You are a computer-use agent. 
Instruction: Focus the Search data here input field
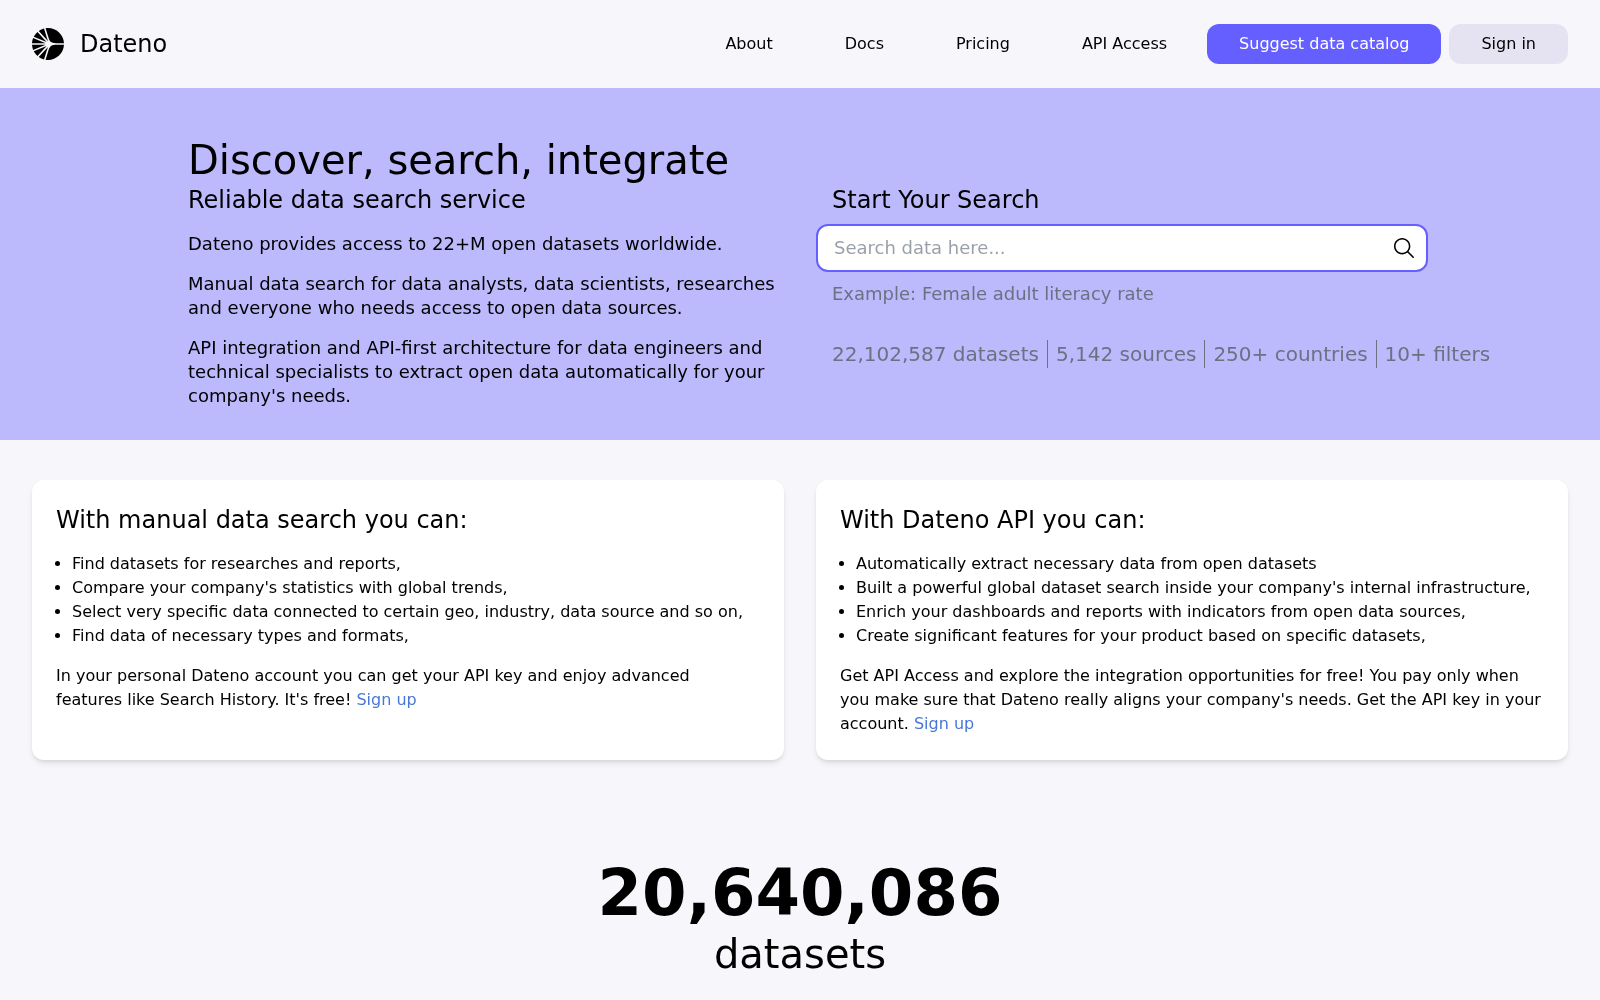tap(1122, 248)
